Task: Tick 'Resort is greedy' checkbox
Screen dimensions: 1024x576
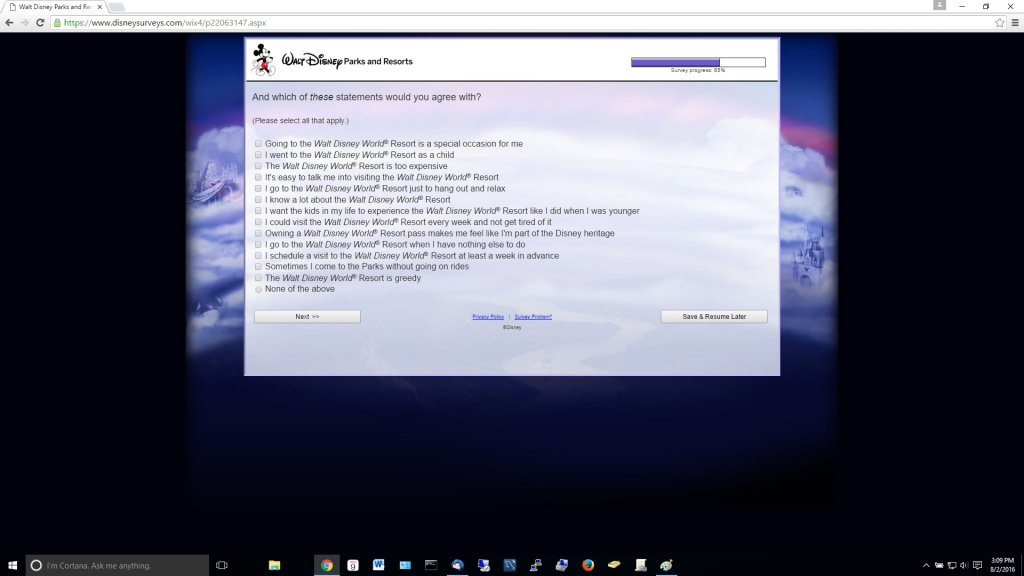Action: pyautogui.click(x=258, y=278)
